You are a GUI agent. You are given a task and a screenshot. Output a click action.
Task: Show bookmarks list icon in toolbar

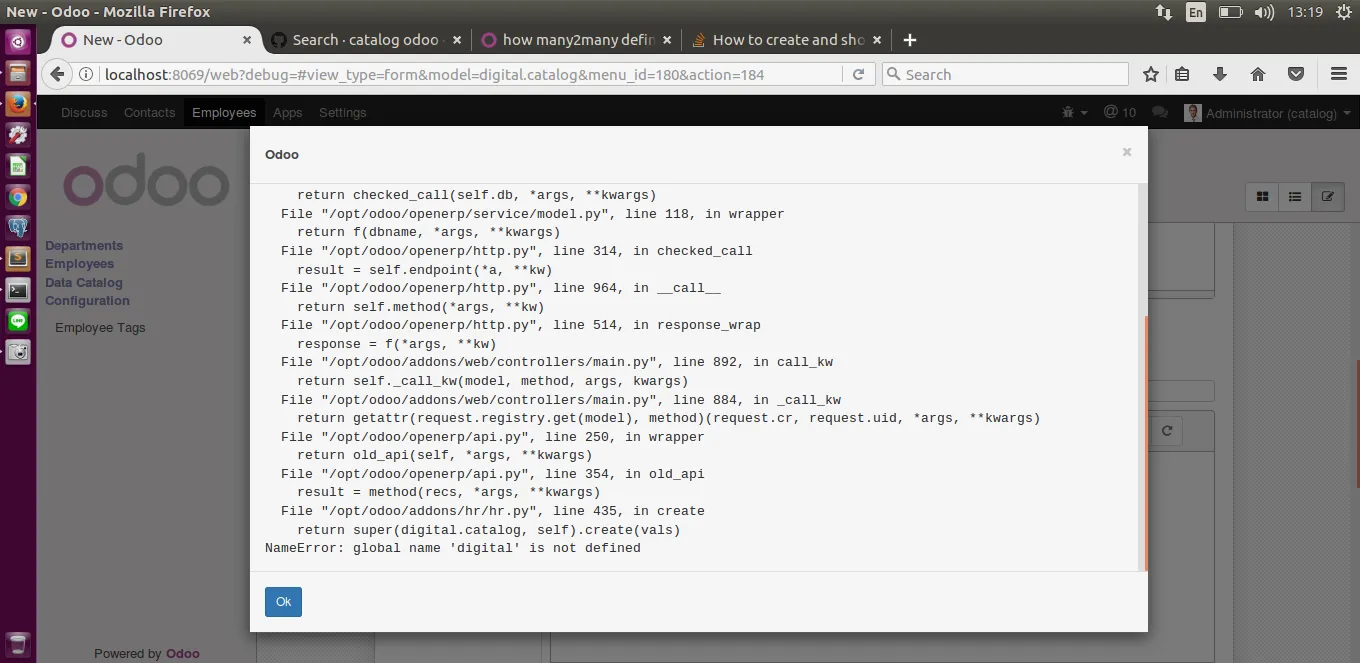coord(1182,74)
